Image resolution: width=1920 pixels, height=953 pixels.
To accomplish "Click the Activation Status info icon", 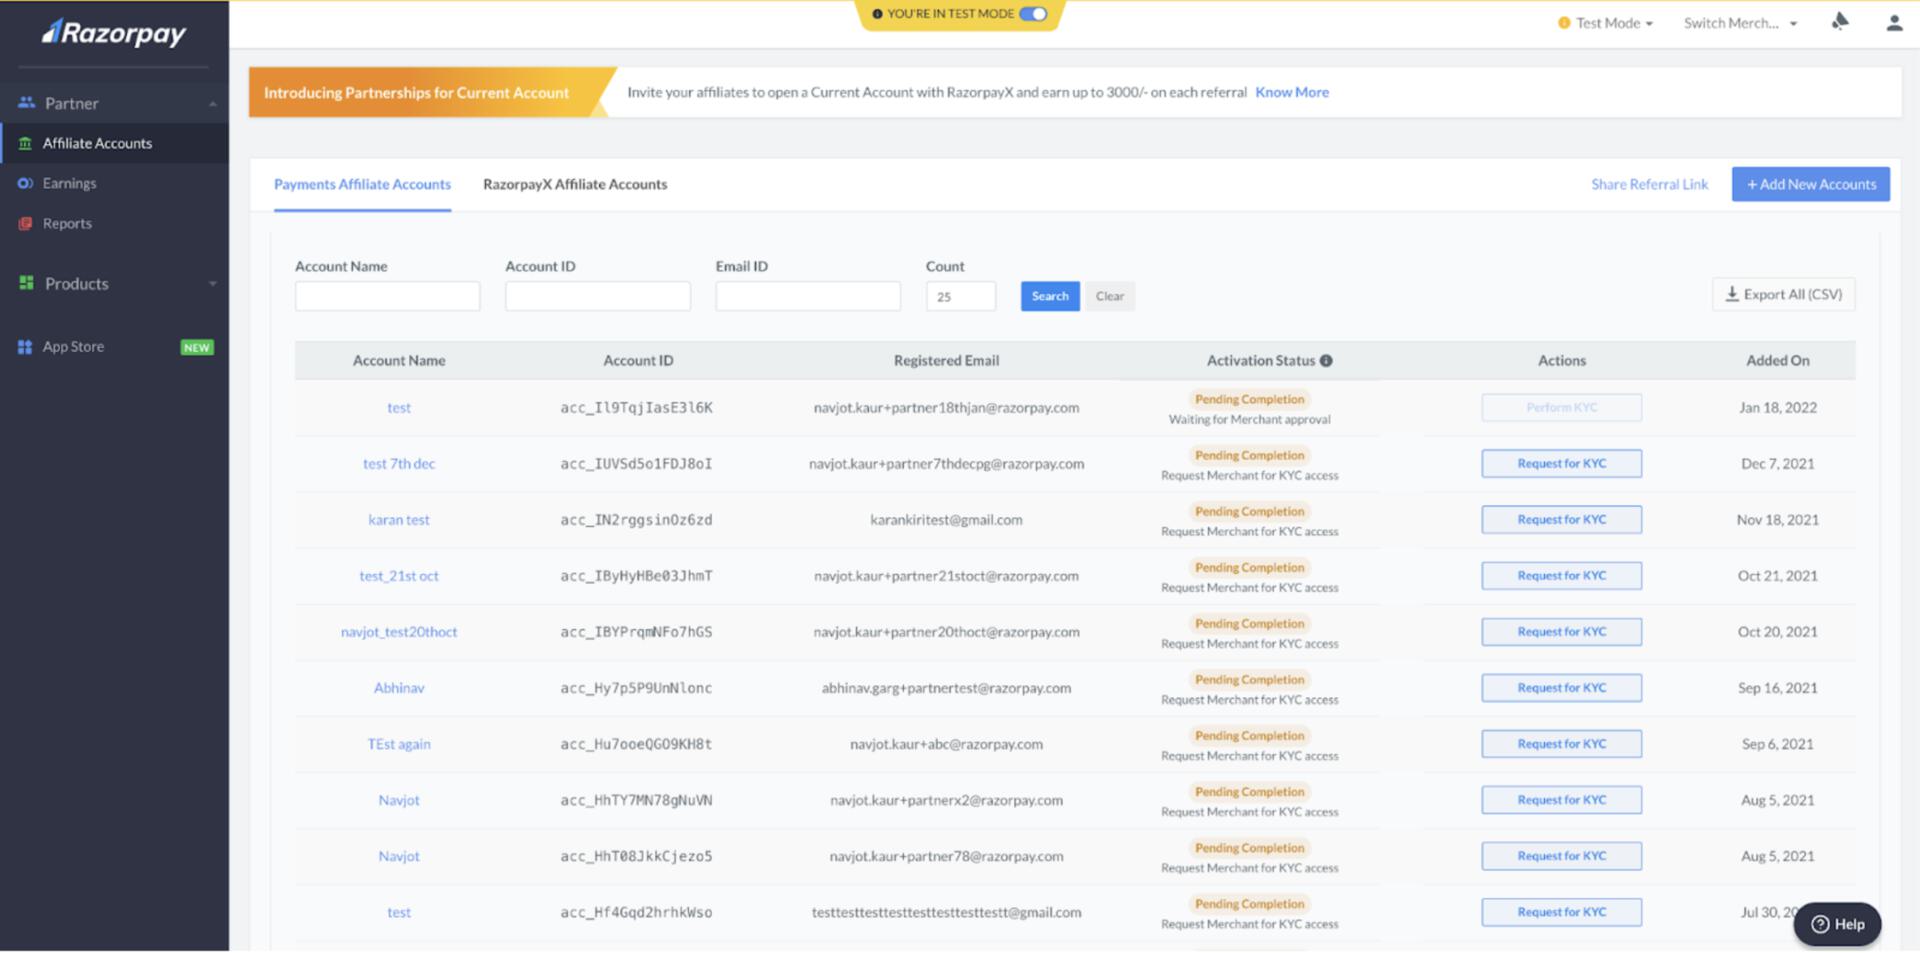I will (x=1326, y=361).
